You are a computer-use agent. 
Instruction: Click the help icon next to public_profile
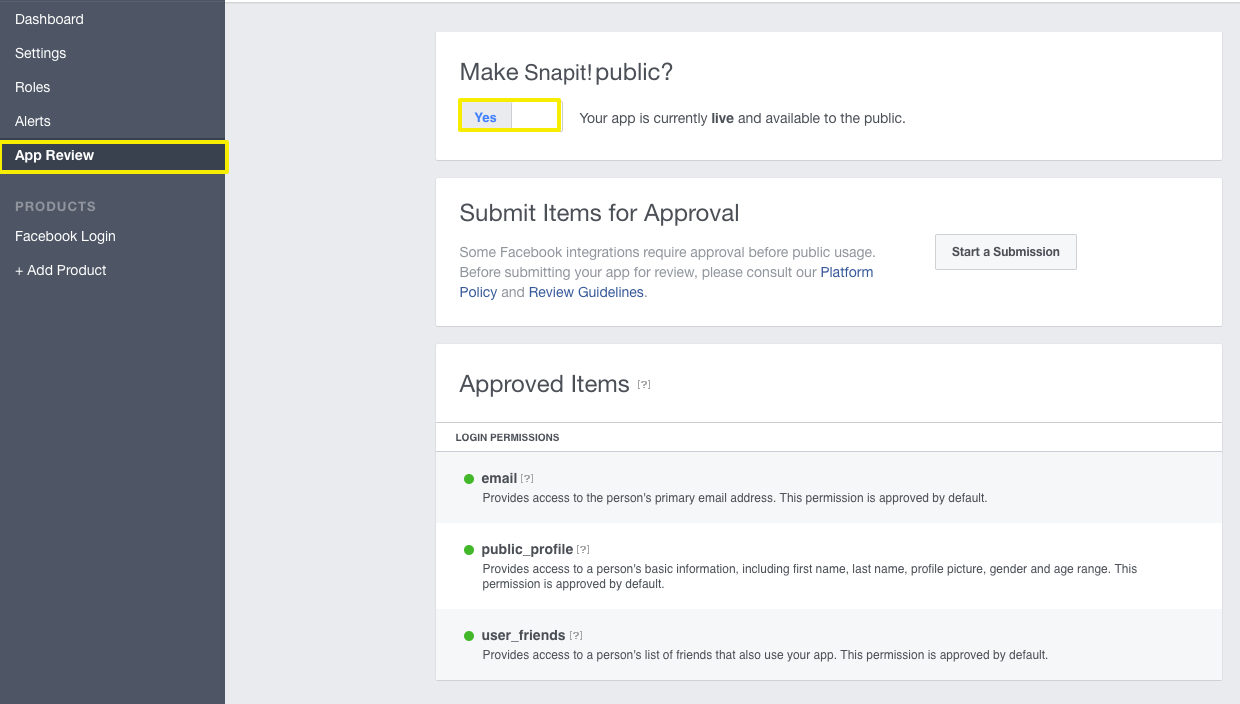[583, 549]
